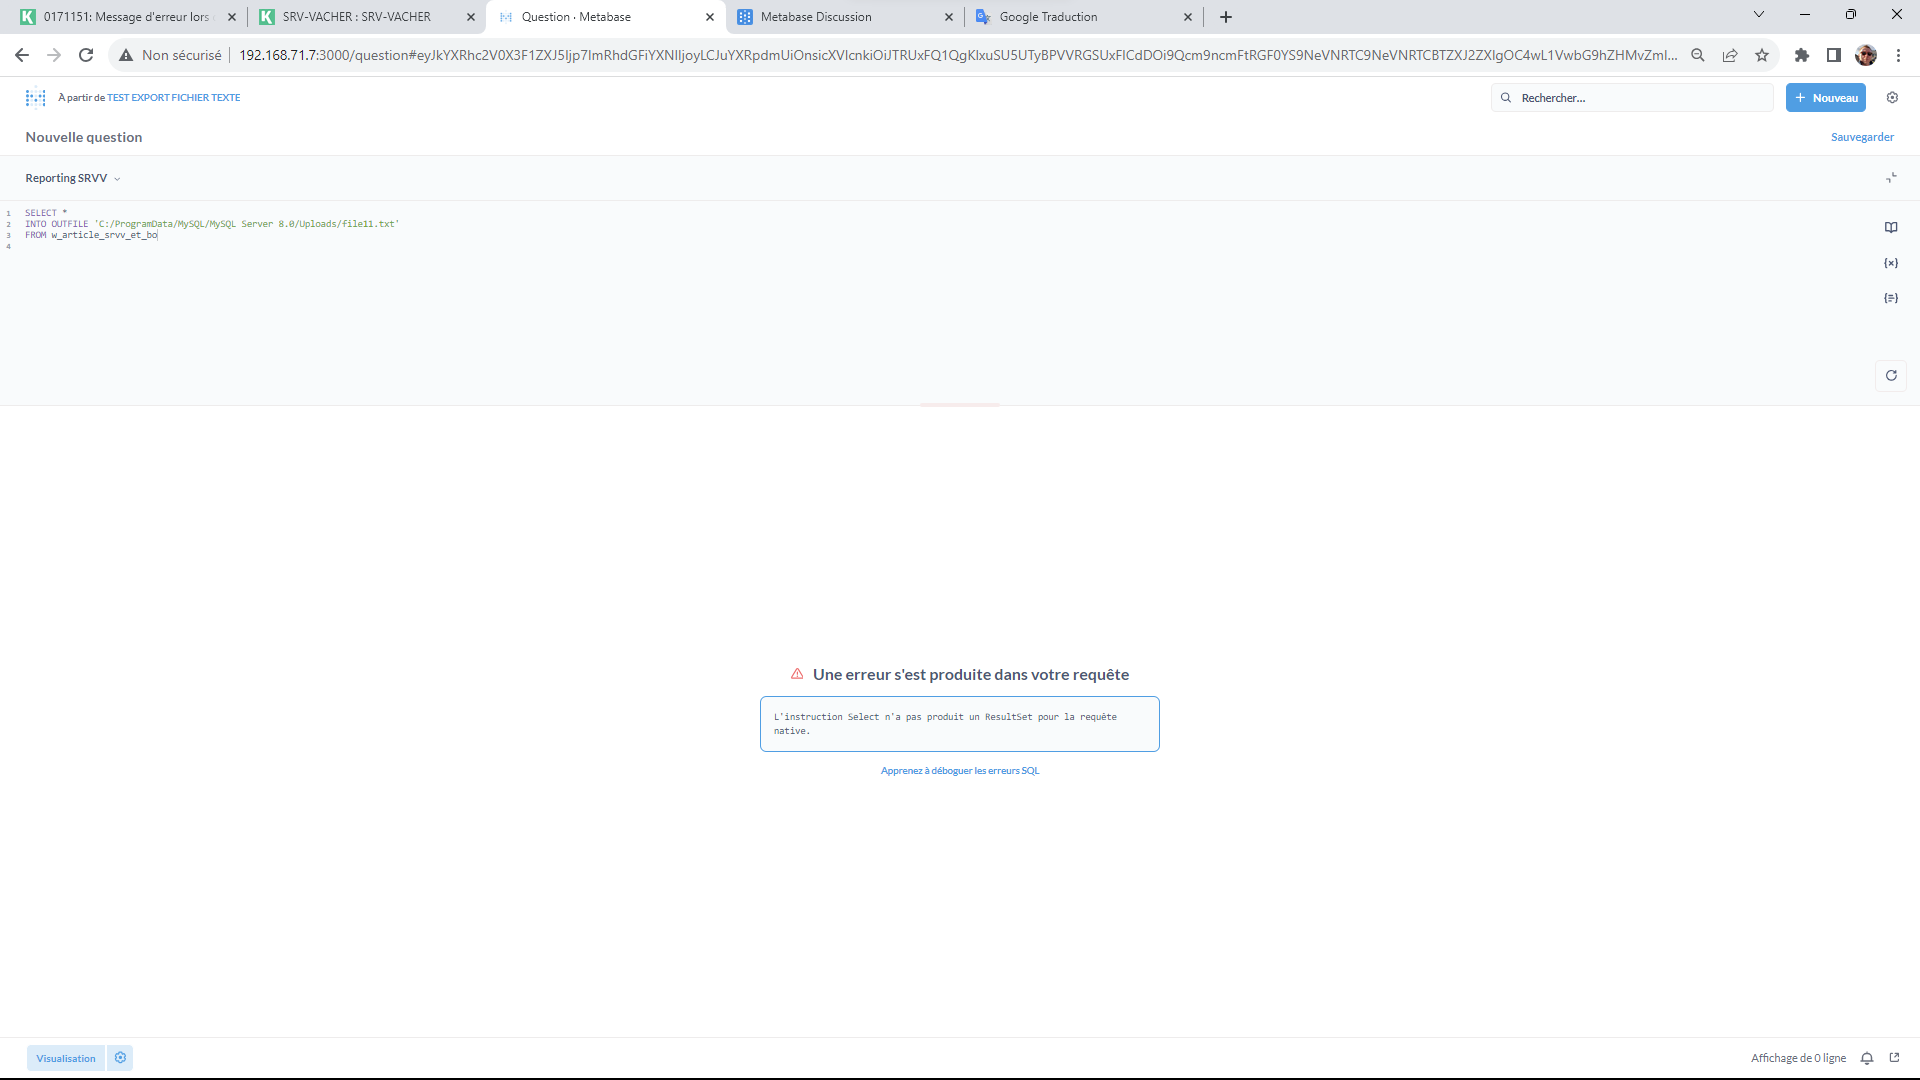Share this page icon in address bar
1920x1080 pixels.
pos(1730,55)
